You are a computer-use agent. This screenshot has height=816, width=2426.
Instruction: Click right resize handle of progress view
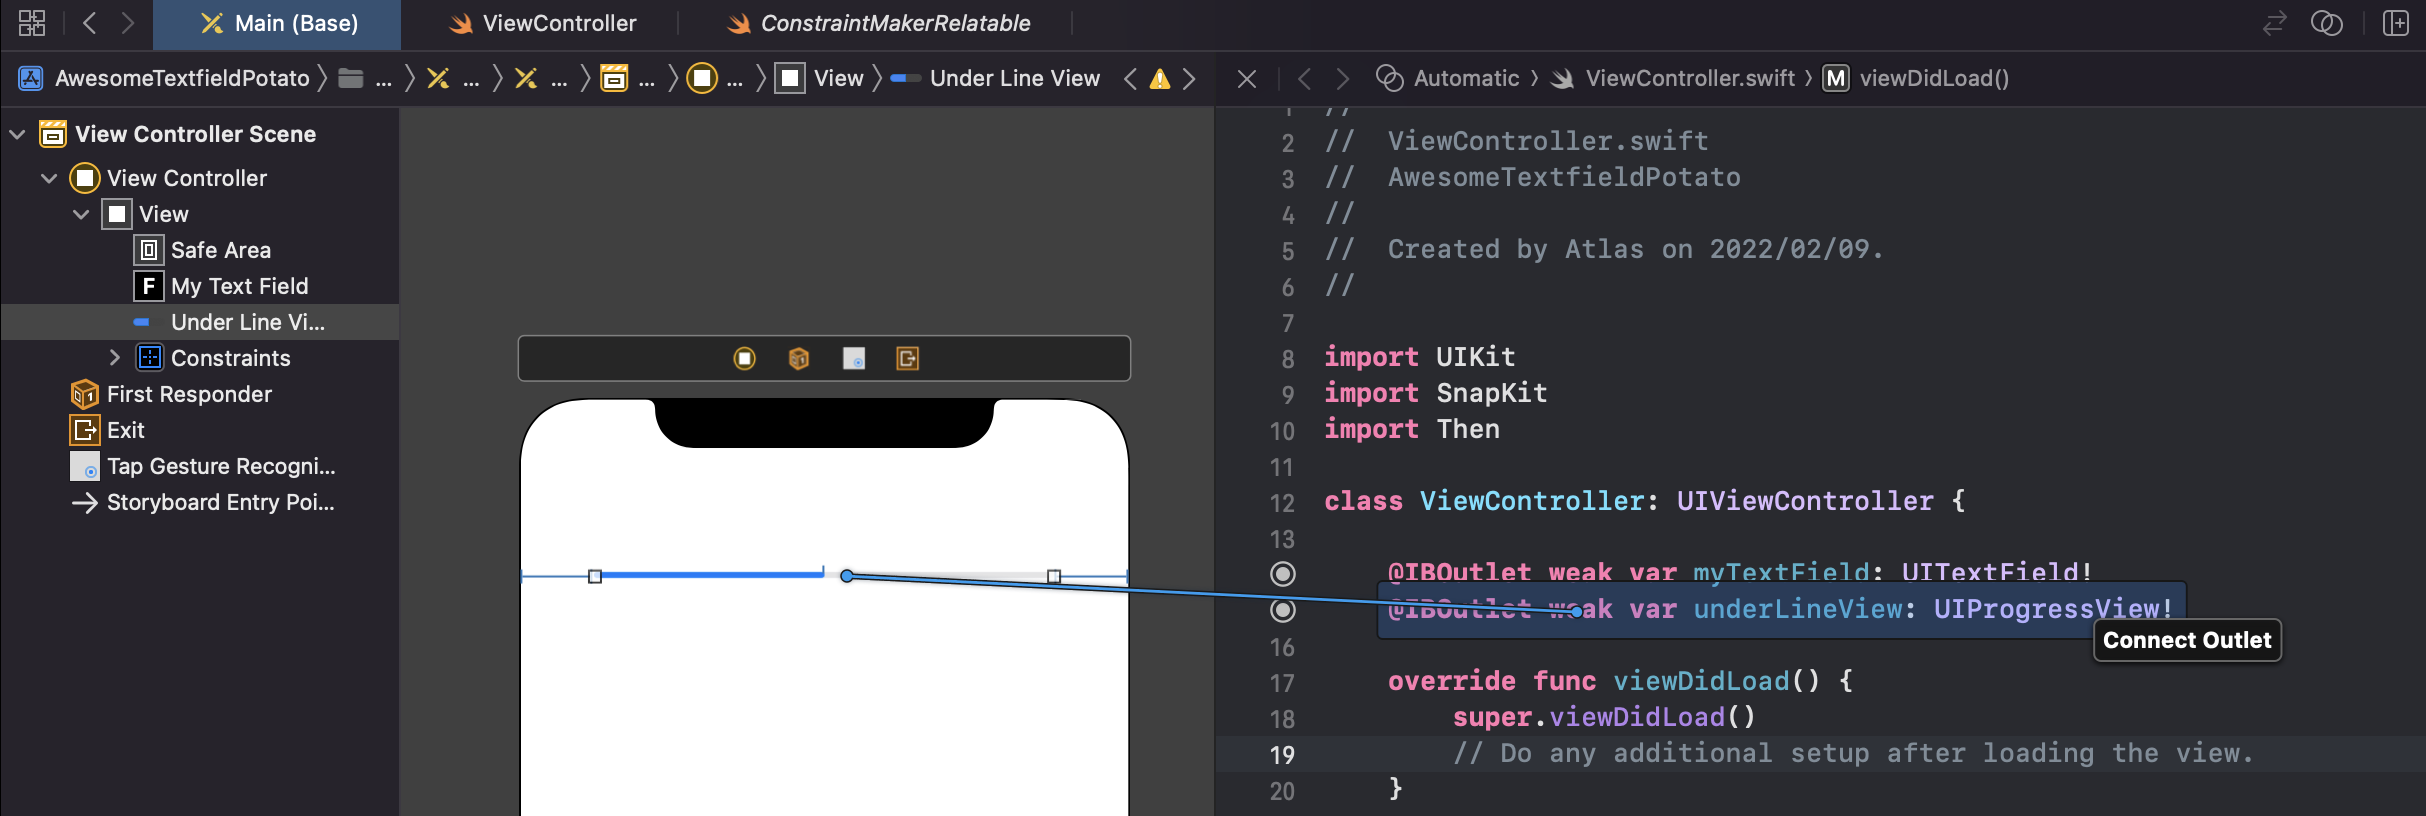pos(1054,577)
